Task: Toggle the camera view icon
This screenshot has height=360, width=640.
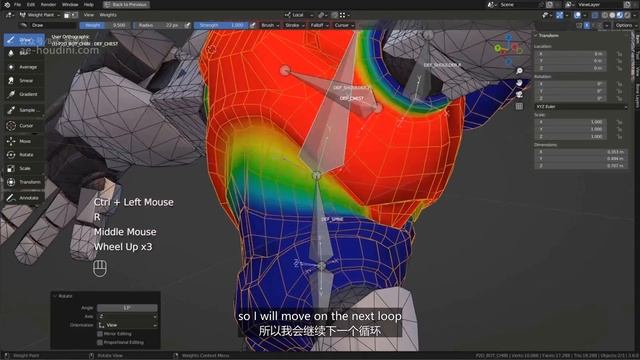Action: click(x=519, y=95)
